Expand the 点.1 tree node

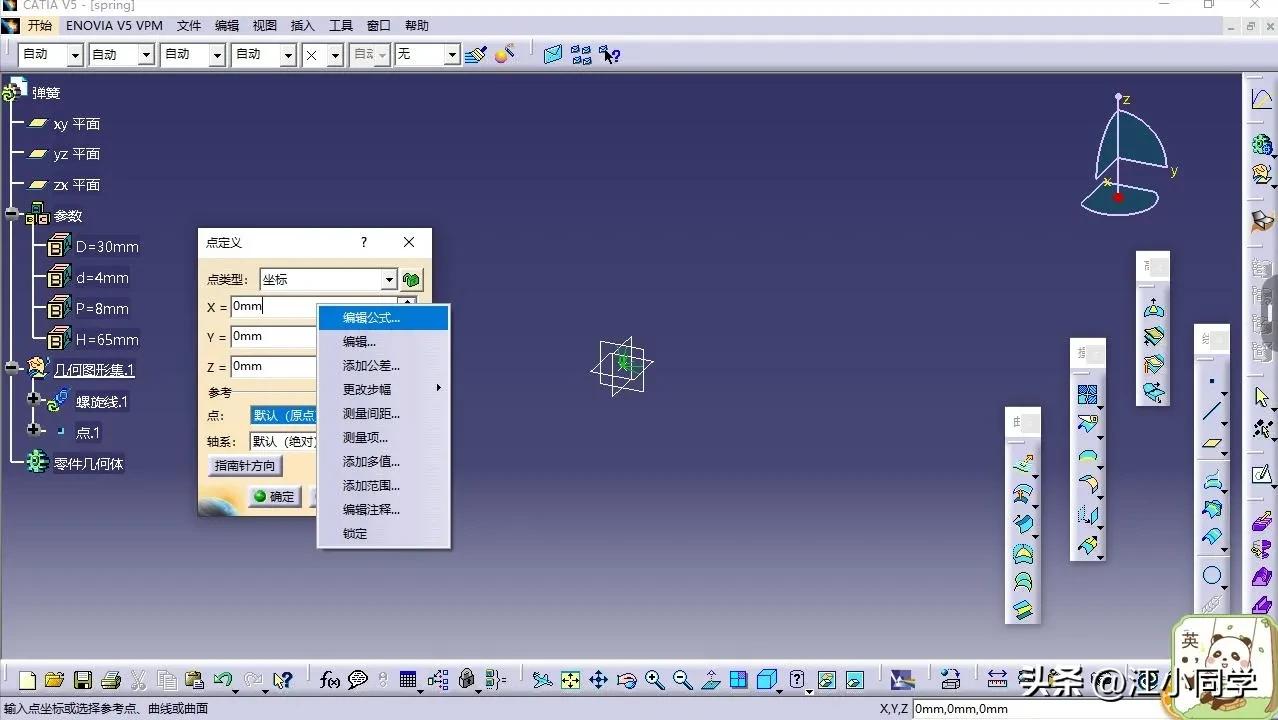click(34, 431)
